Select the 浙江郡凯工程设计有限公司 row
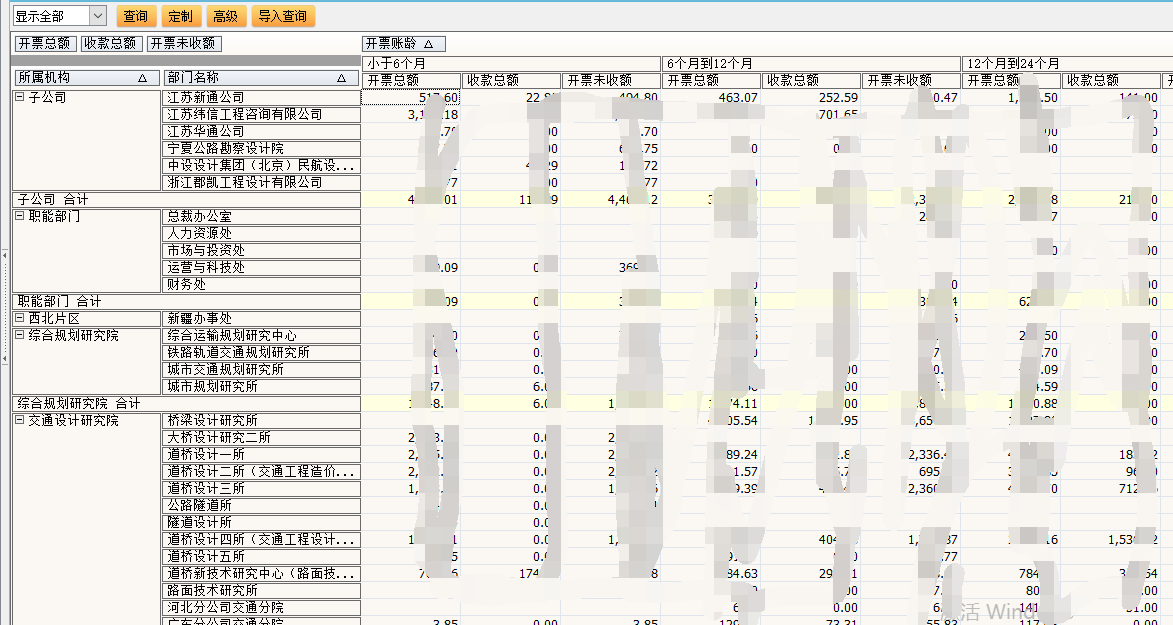This screenshot has height=625, width=1173. (x=261, y=182)
